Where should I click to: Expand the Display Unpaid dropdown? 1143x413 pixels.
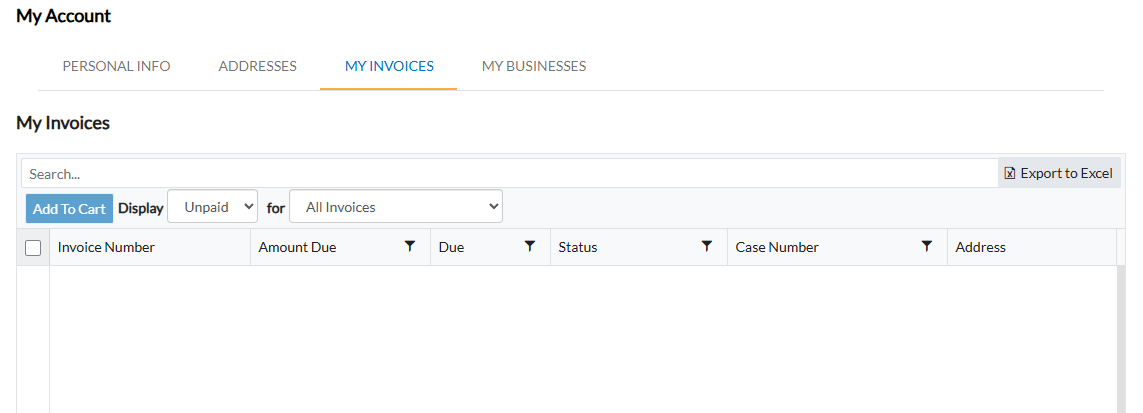click(212, 207)
